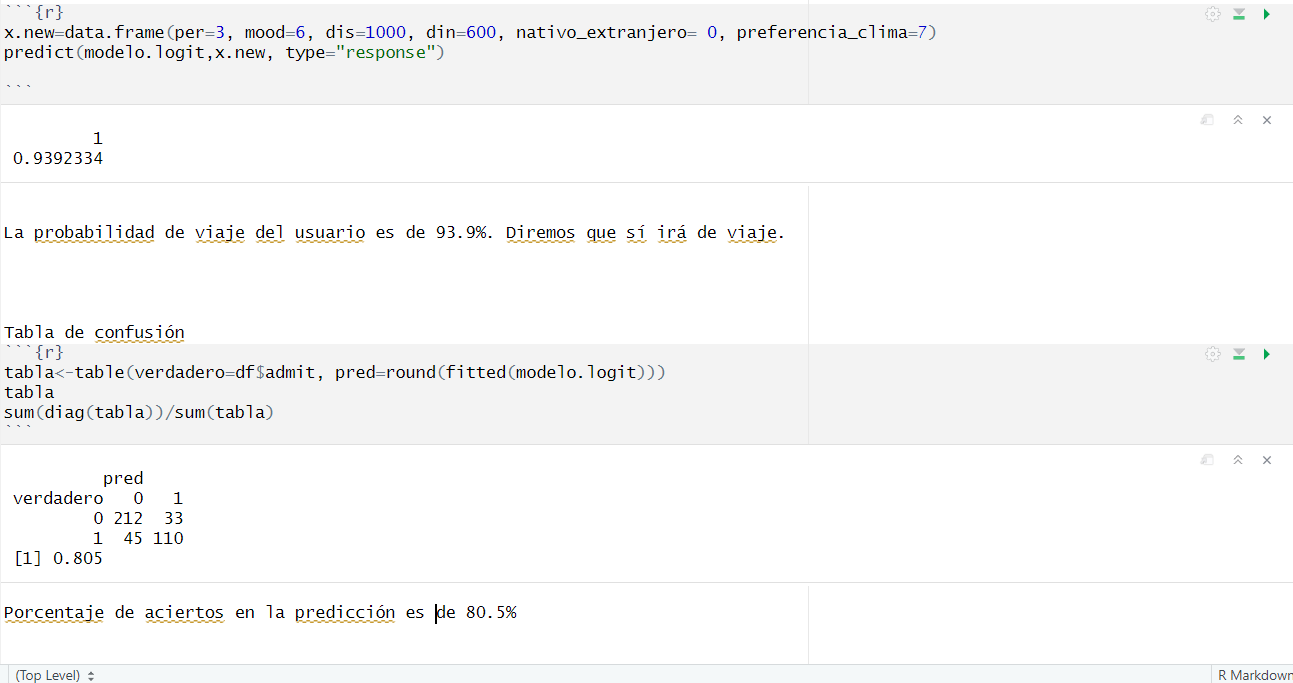Click the sum(diag(tabla))/sum(tabla) line
The image size is (1293, 683).
[139, 412]
